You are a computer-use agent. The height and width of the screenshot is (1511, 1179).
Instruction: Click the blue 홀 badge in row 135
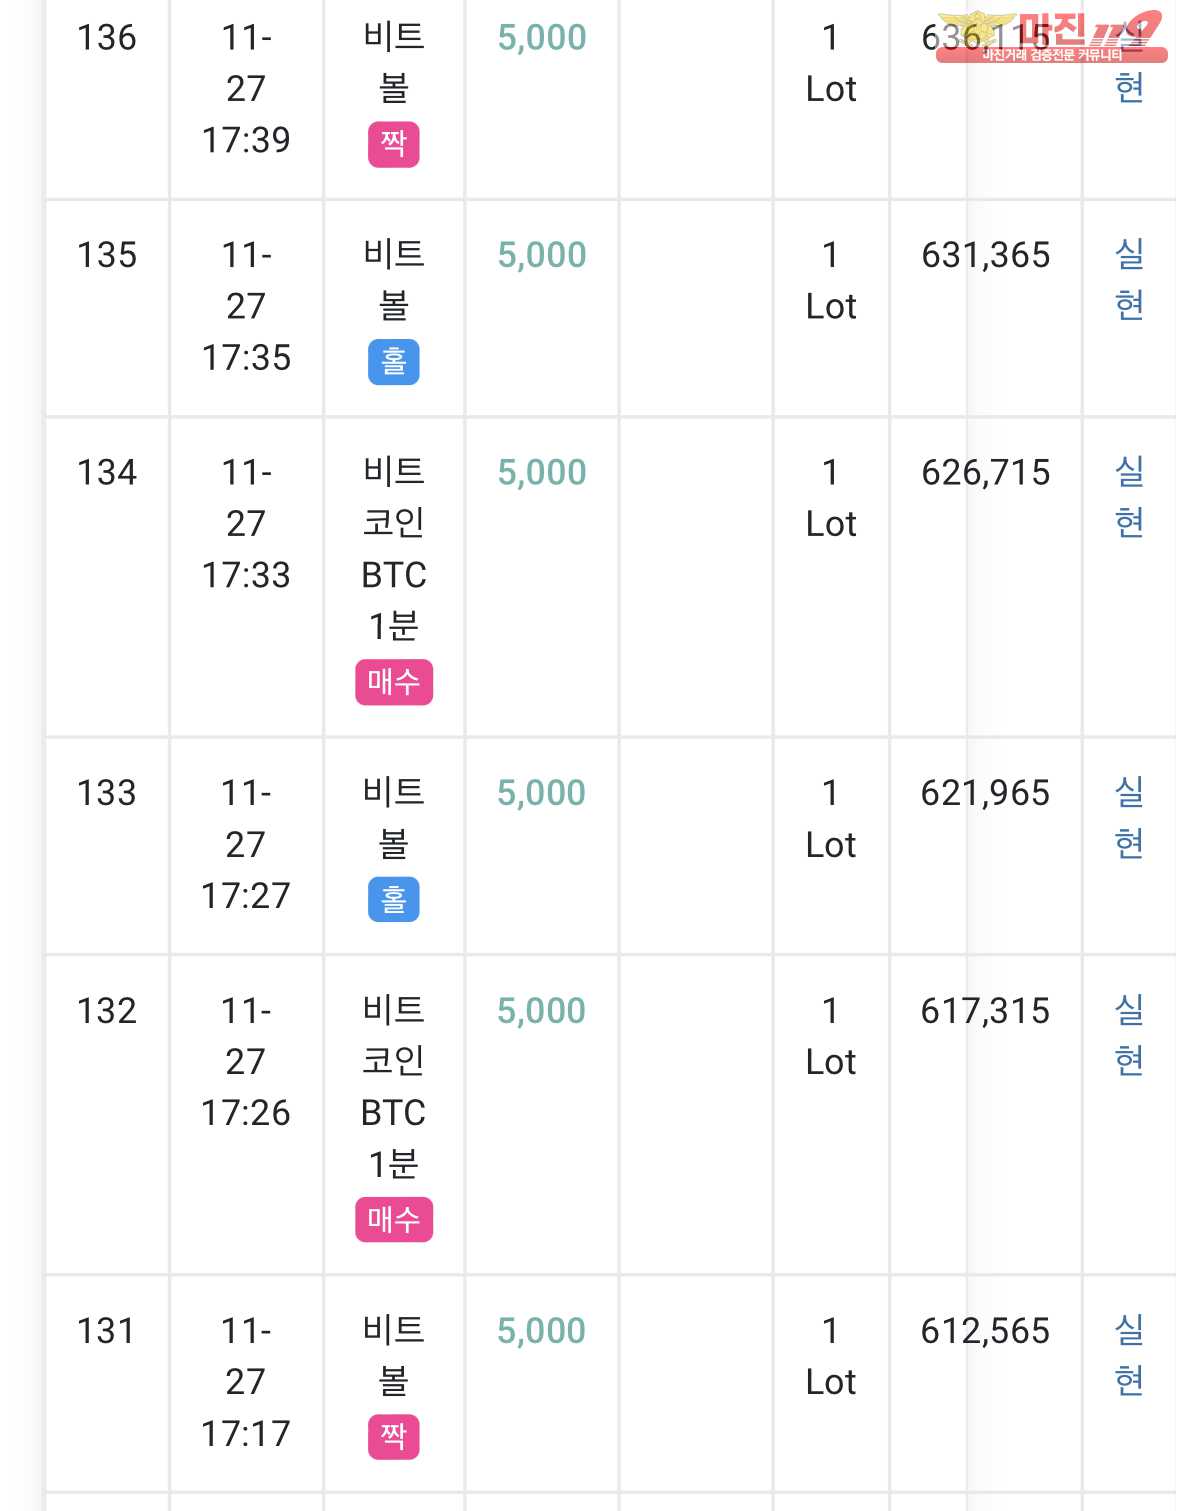point(393,362)
